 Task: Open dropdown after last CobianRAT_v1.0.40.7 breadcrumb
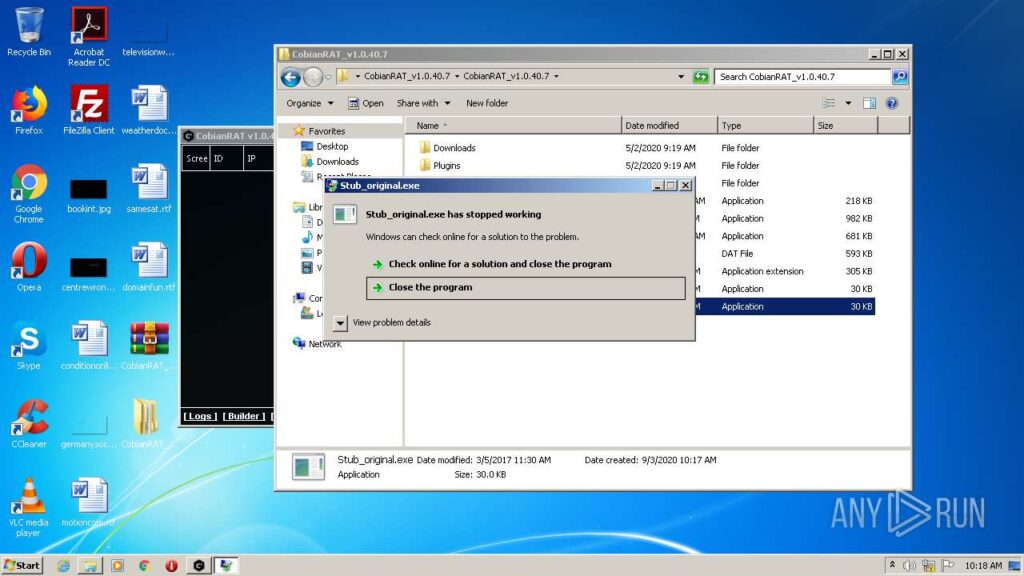(556, 76)
